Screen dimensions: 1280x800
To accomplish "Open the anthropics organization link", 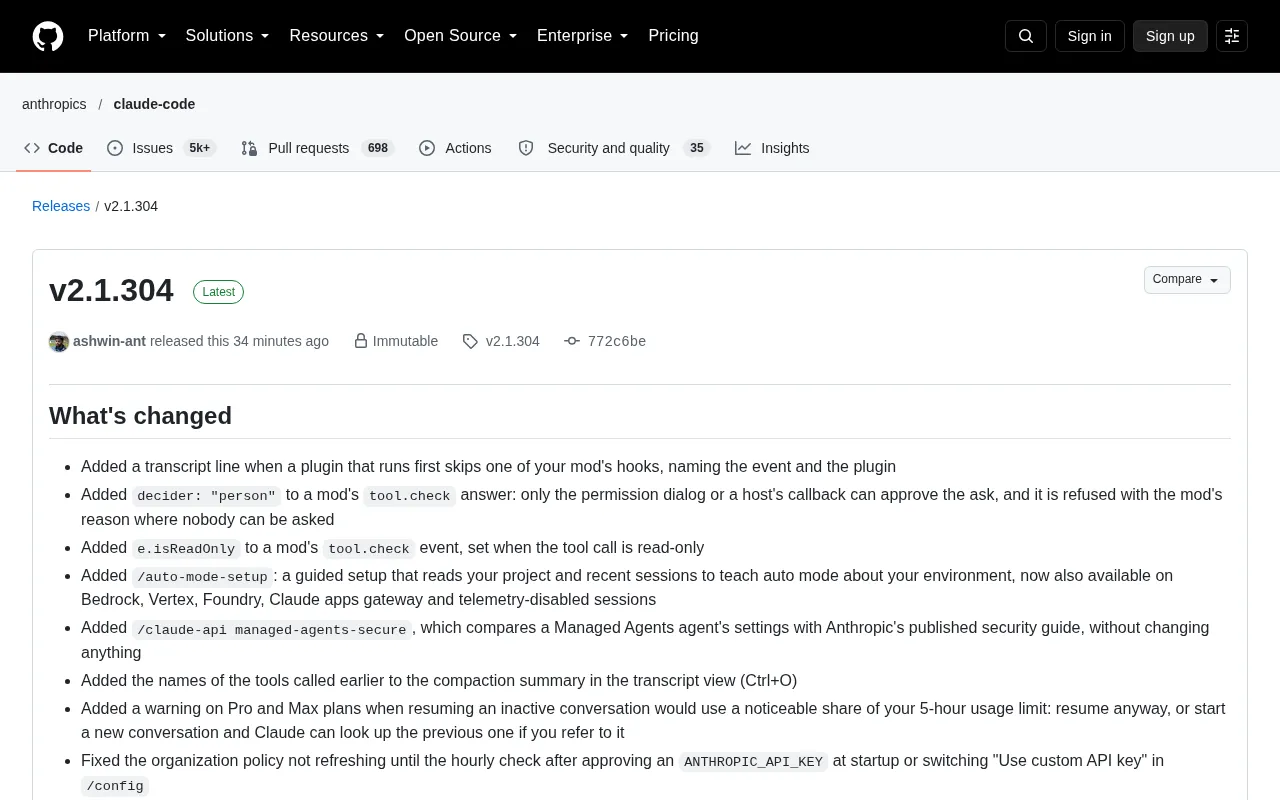I will click(x=54, y=104).
